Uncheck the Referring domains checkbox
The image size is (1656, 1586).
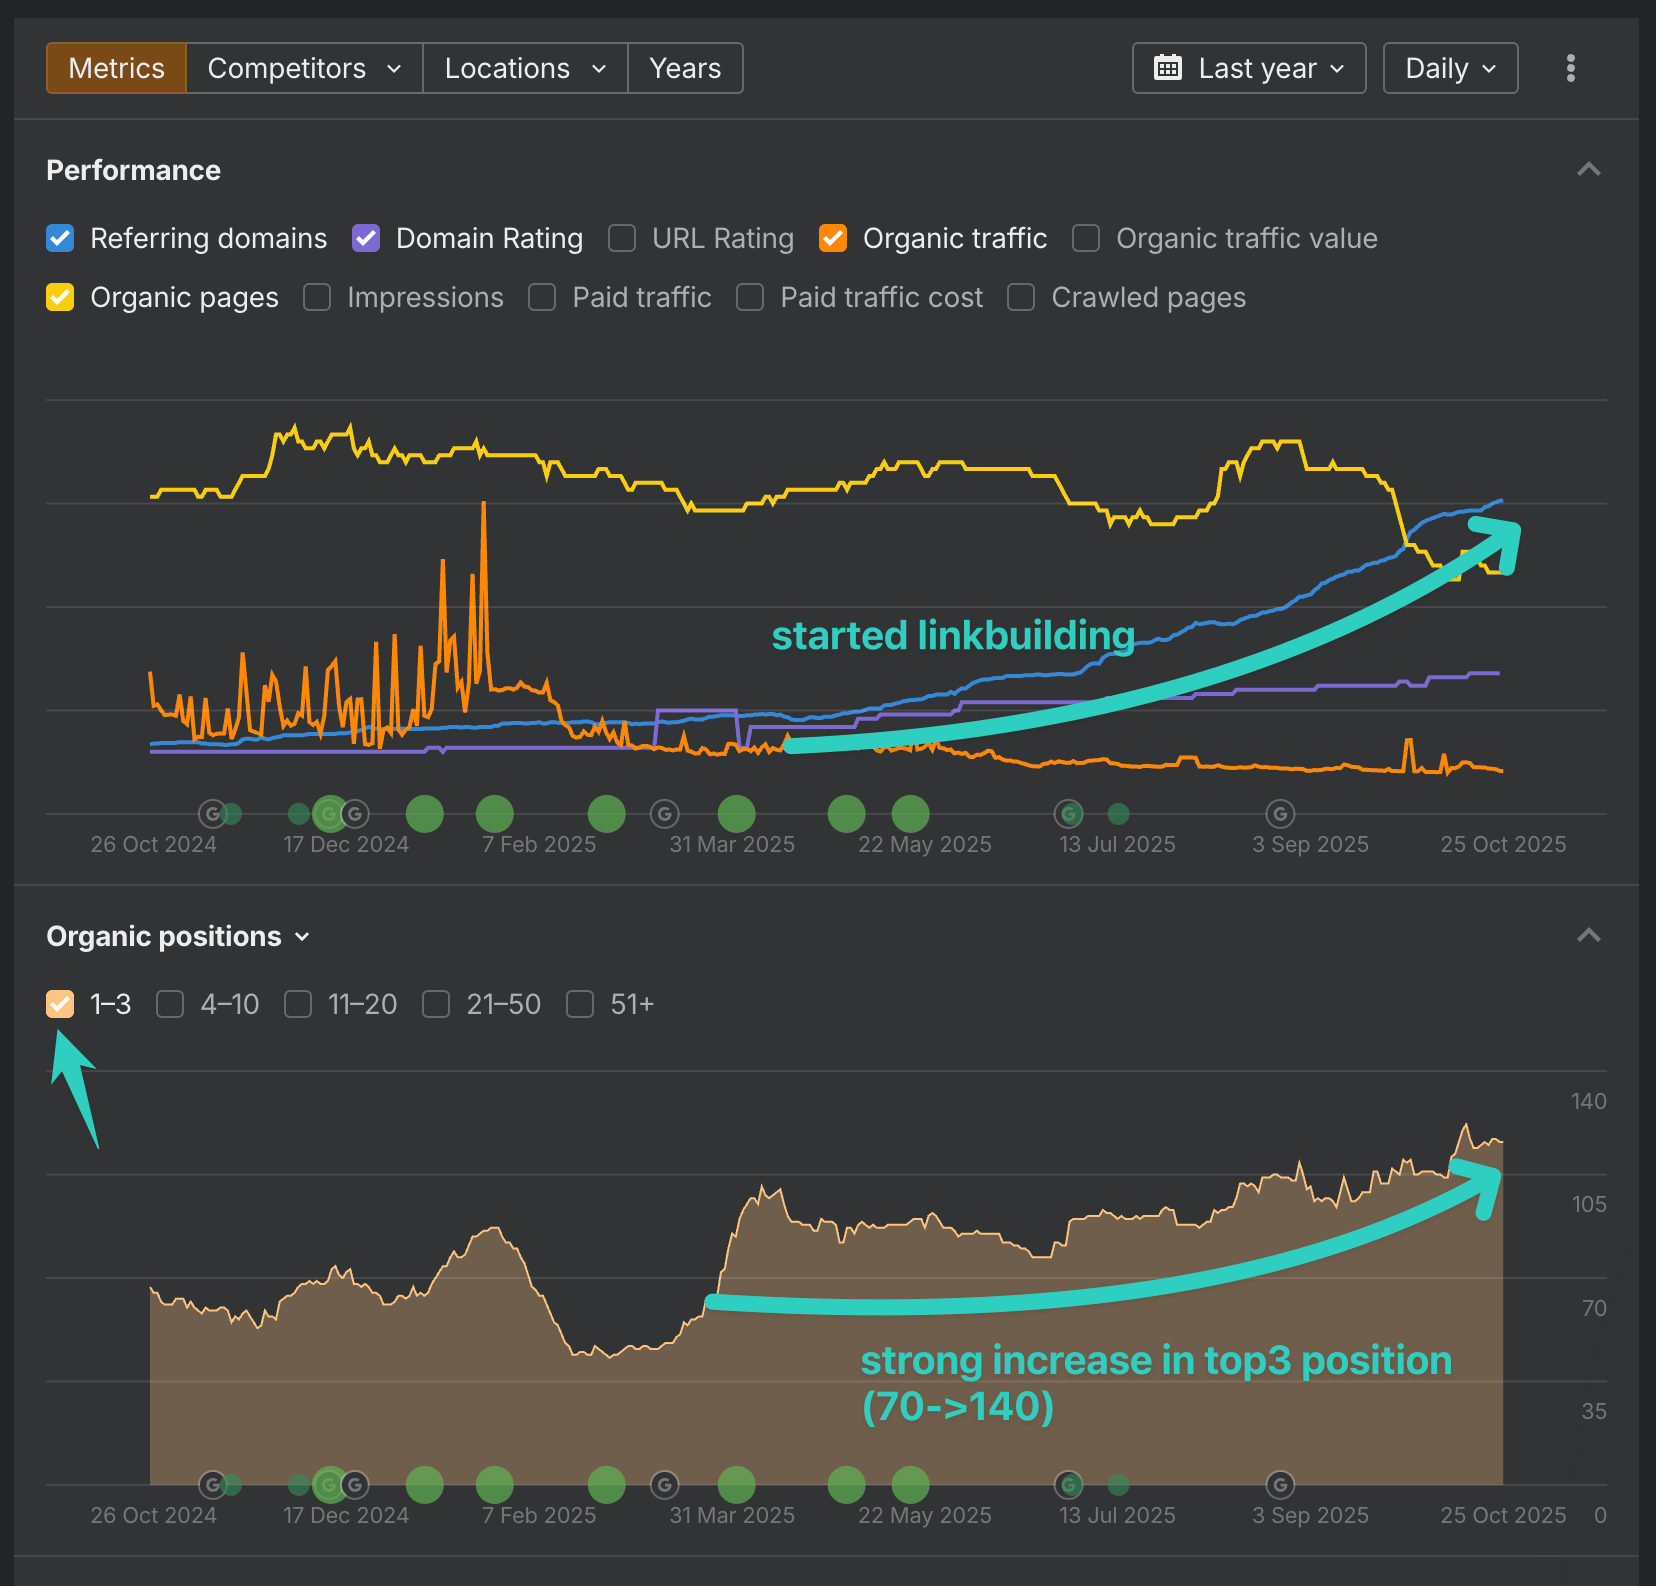click(x=60, y=238)
